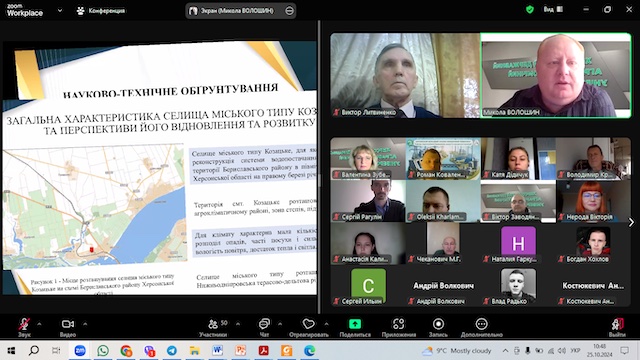
Task: Select Виктор Литвиненко's video thumbnail
Action: (405, 76)
